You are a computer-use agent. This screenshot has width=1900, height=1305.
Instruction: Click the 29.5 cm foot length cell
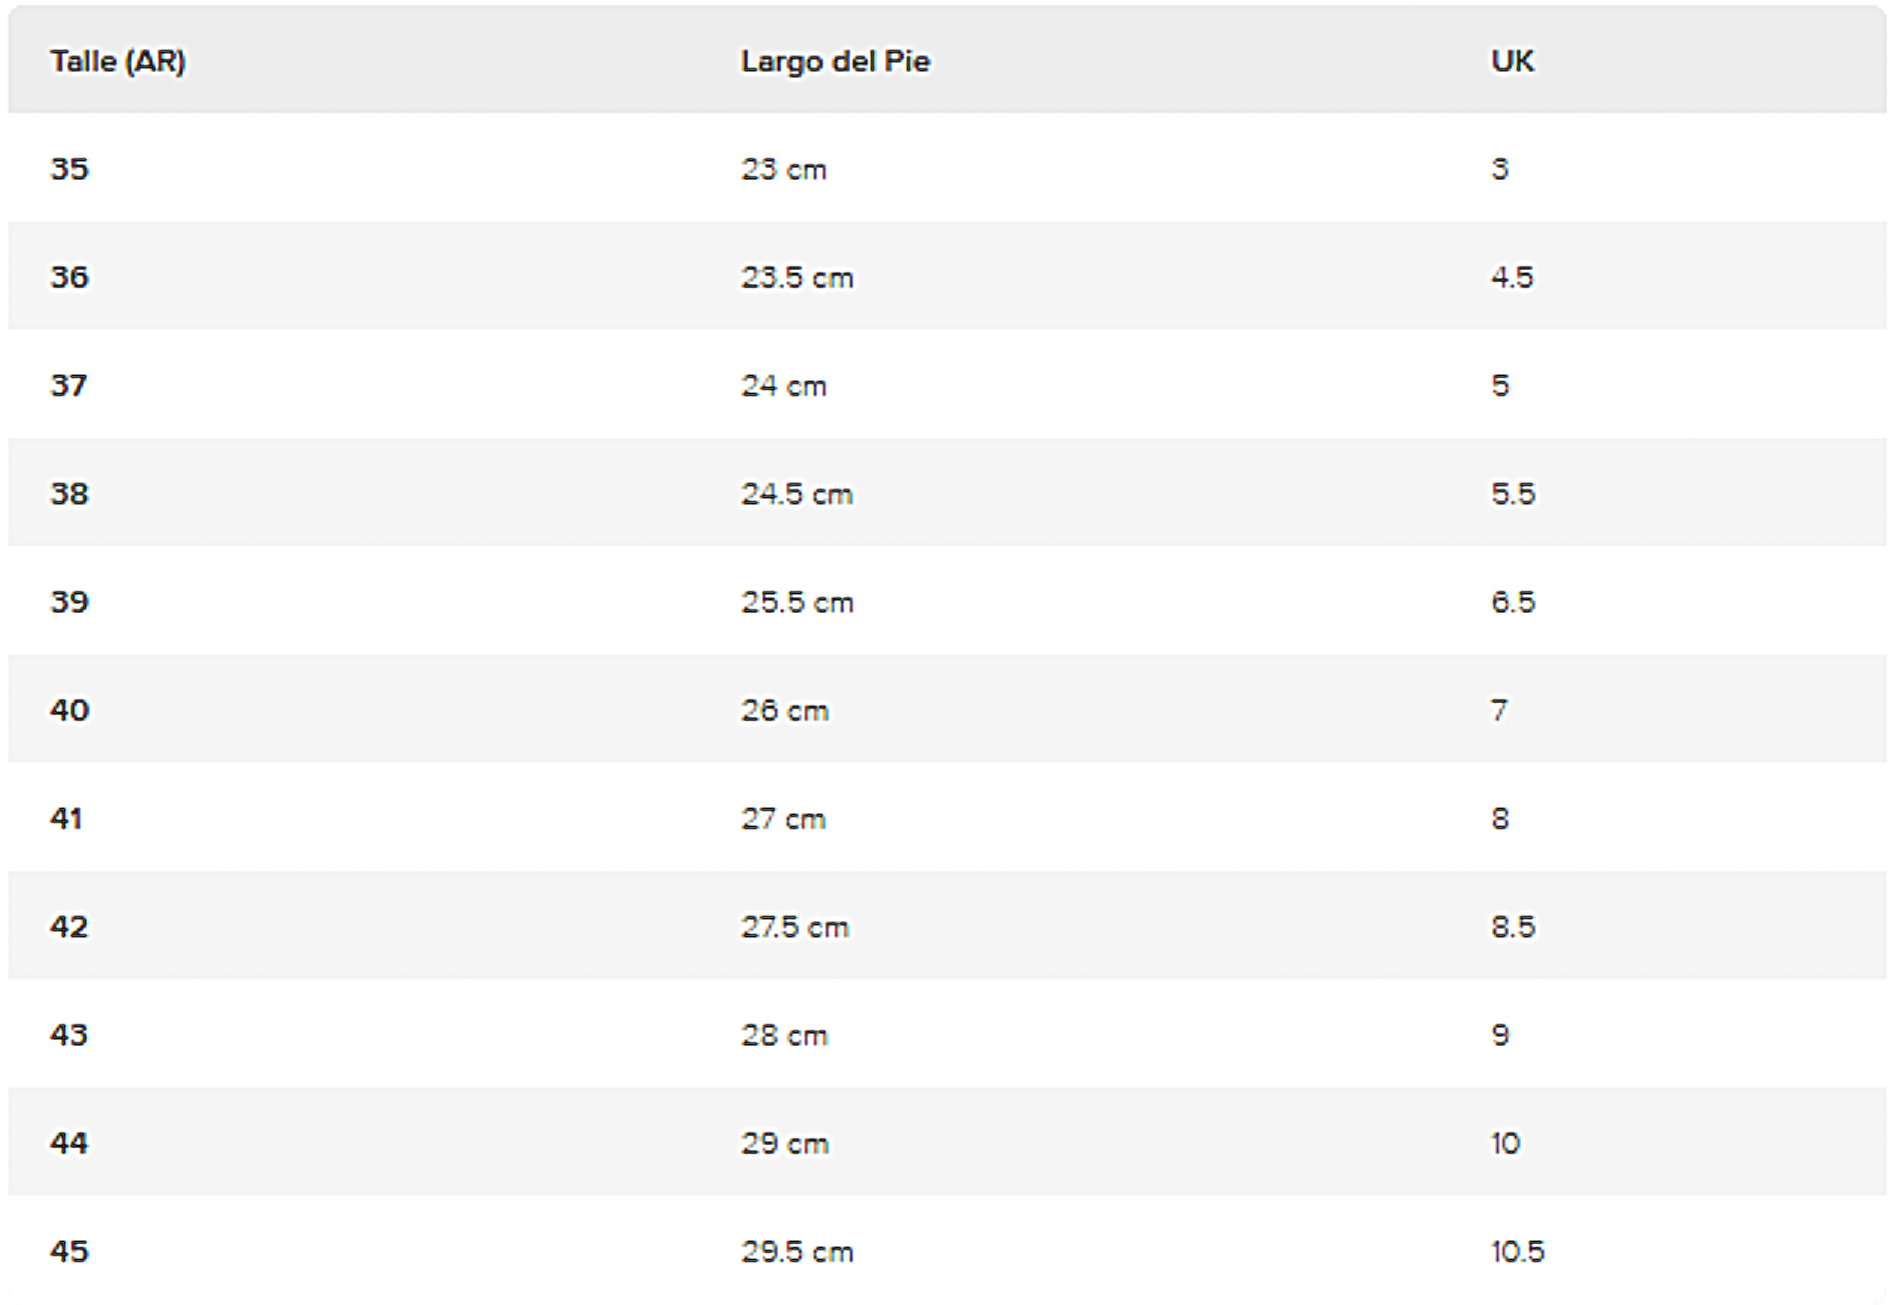(797, 1252)
